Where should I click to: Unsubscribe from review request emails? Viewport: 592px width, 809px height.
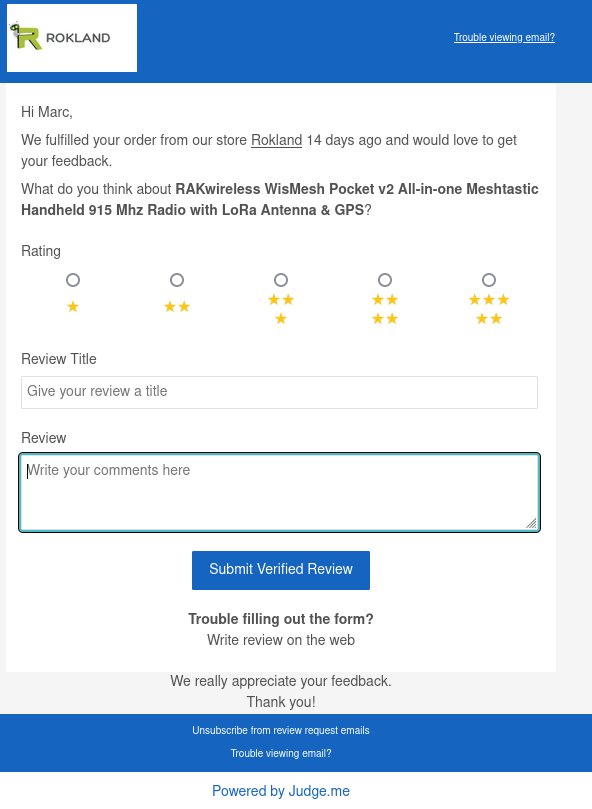[281, 731]
